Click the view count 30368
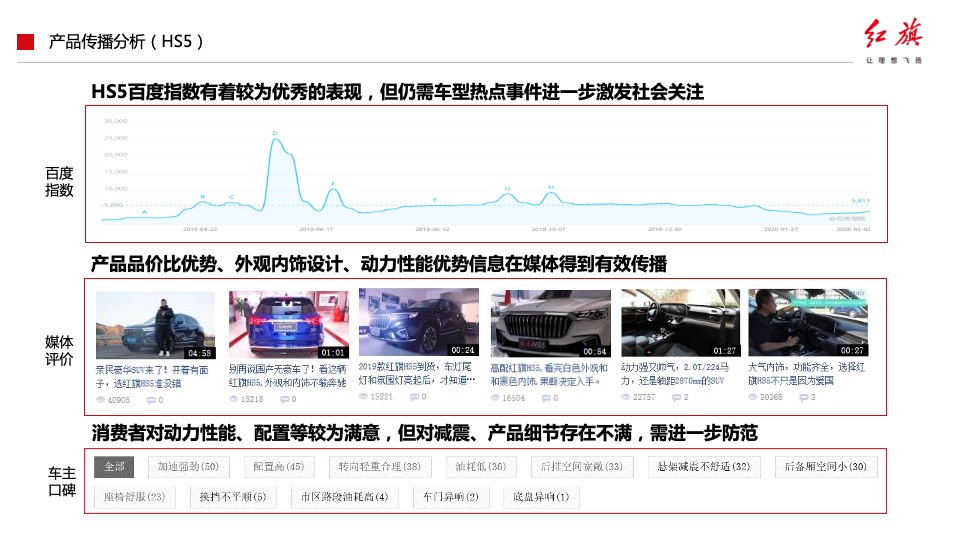960x540 pixels. pos(771,397)
